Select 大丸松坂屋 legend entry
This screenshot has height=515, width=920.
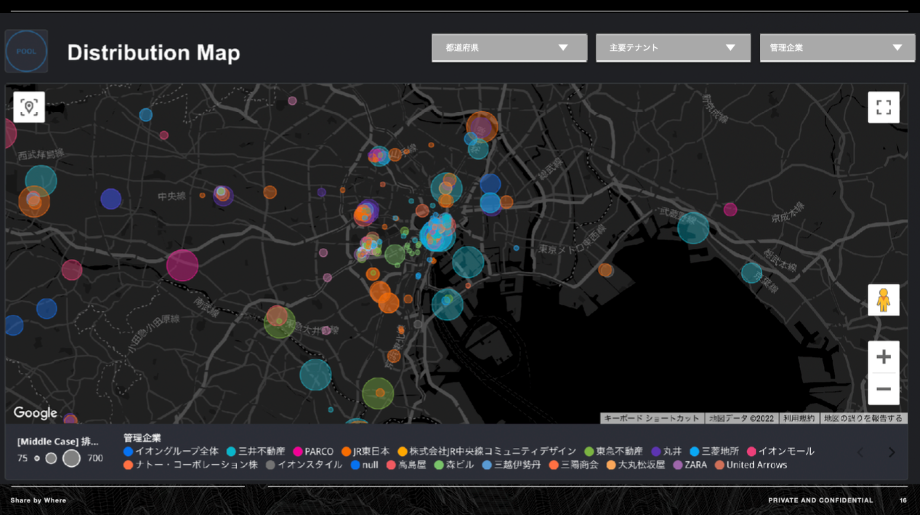(x=635, y=465)
